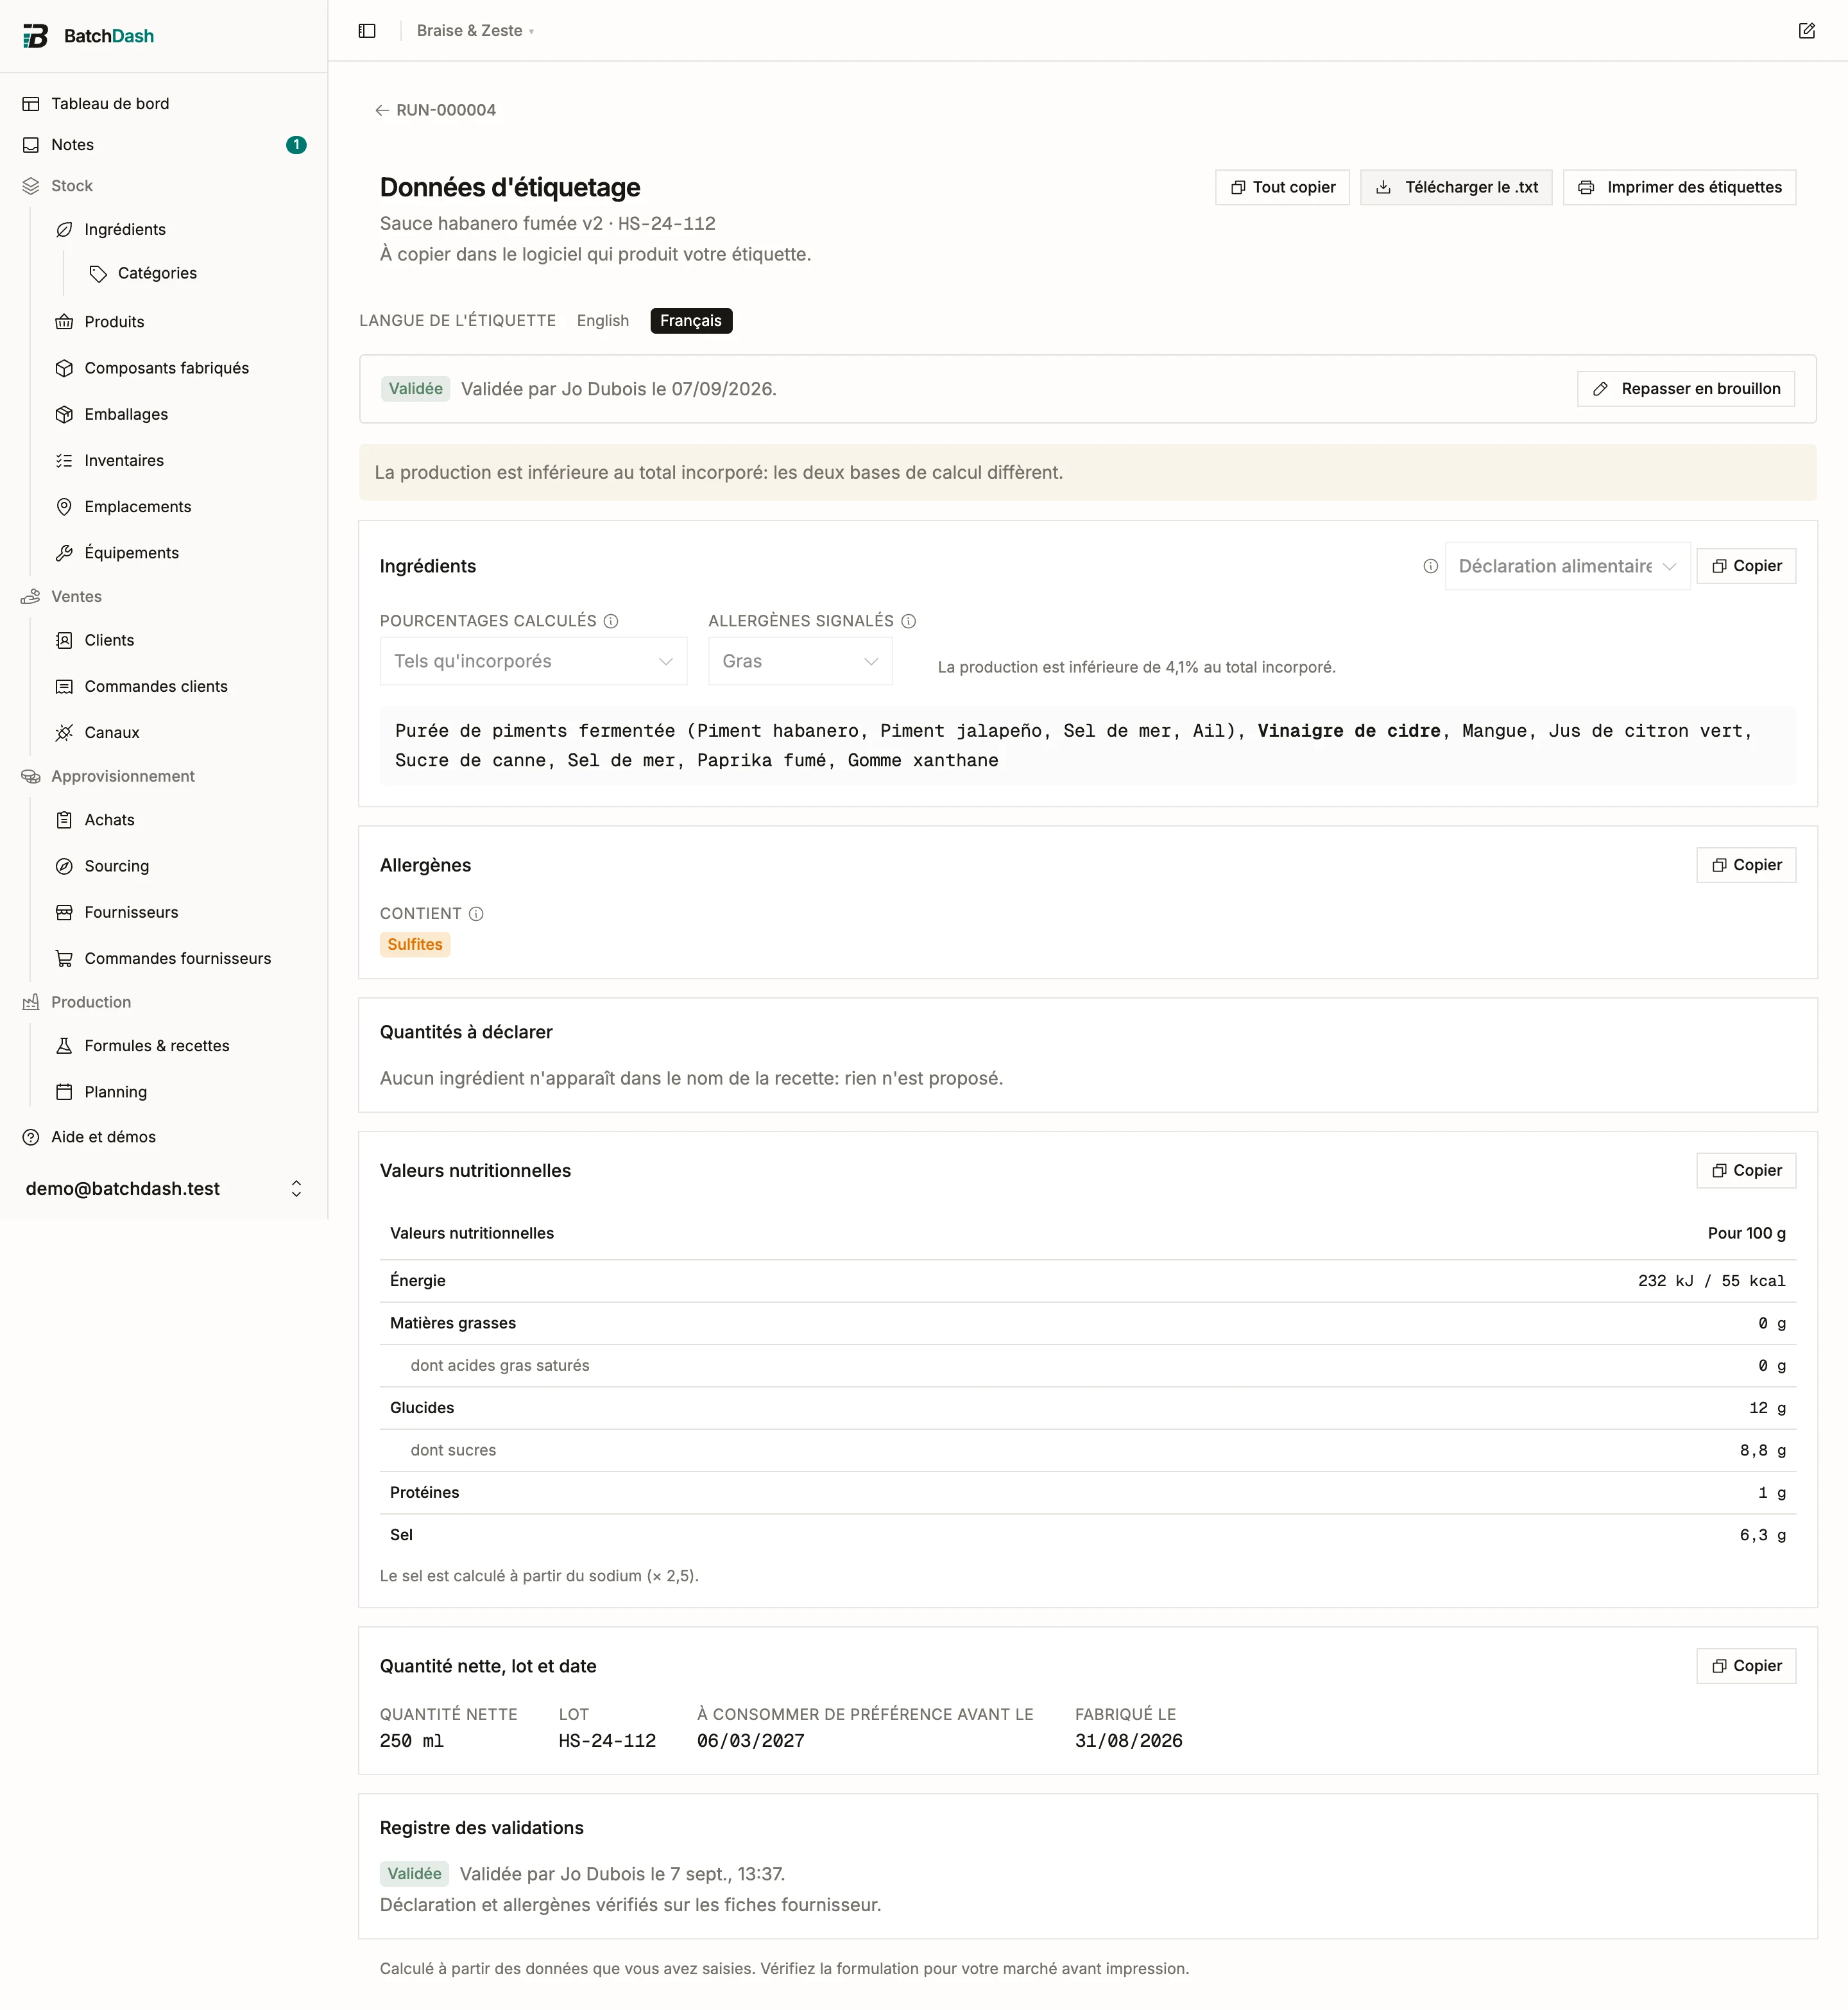Collapse the Production sidebar group
1848x2010 pixels.
pyautogui.click(x=91, y=1002)
